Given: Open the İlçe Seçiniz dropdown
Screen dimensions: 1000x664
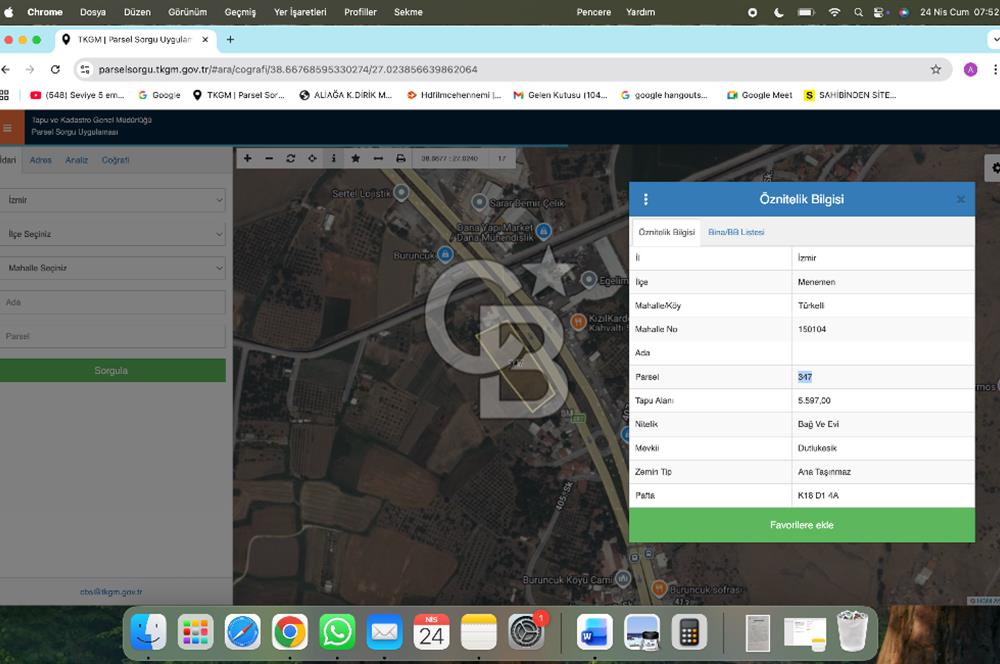Looking at the screenshot, I should coord(113,234).
